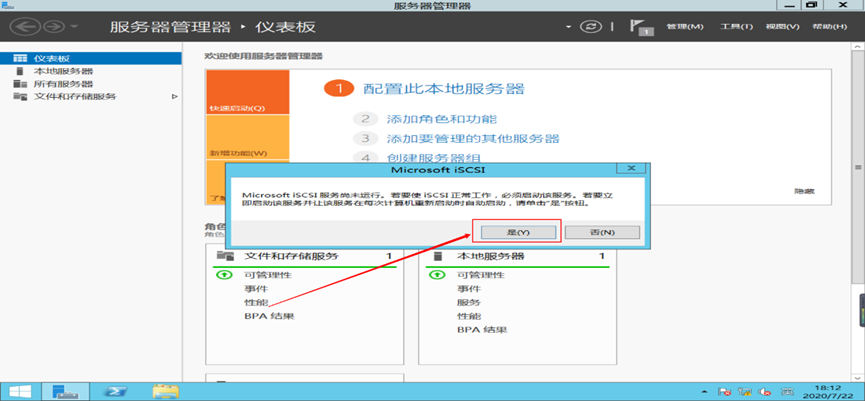Click the muted volume tray icon
The image size is (865, 401).
coord(765,392)
